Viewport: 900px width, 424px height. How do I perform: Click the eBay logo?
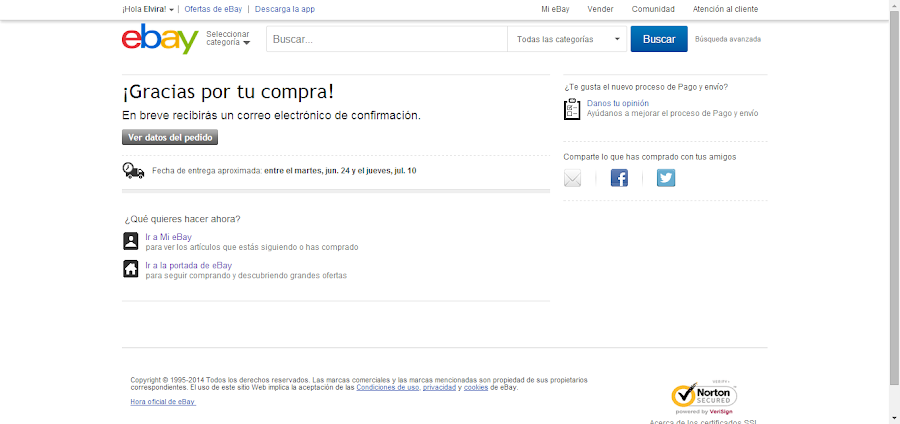pyautogui.click(x=160, y=39)
